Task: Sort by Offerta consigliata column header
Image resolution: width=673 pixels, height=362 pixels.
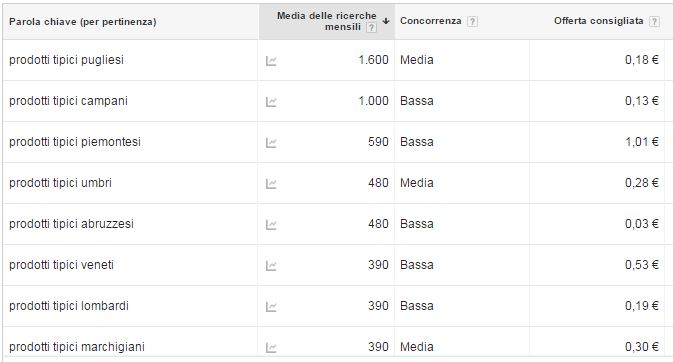Action: (598, 21)
